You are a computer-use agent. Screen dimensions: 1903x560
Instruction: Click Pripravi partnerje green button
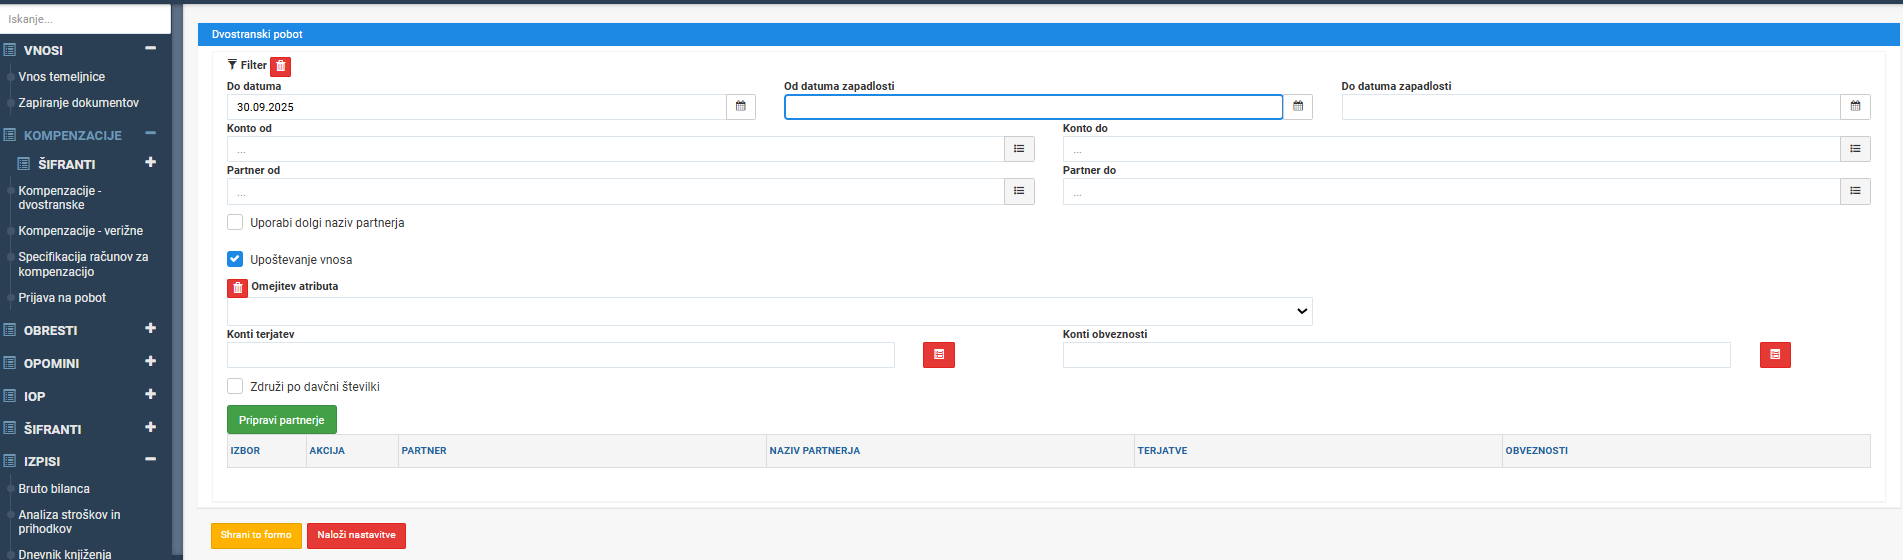click(282, 420)
